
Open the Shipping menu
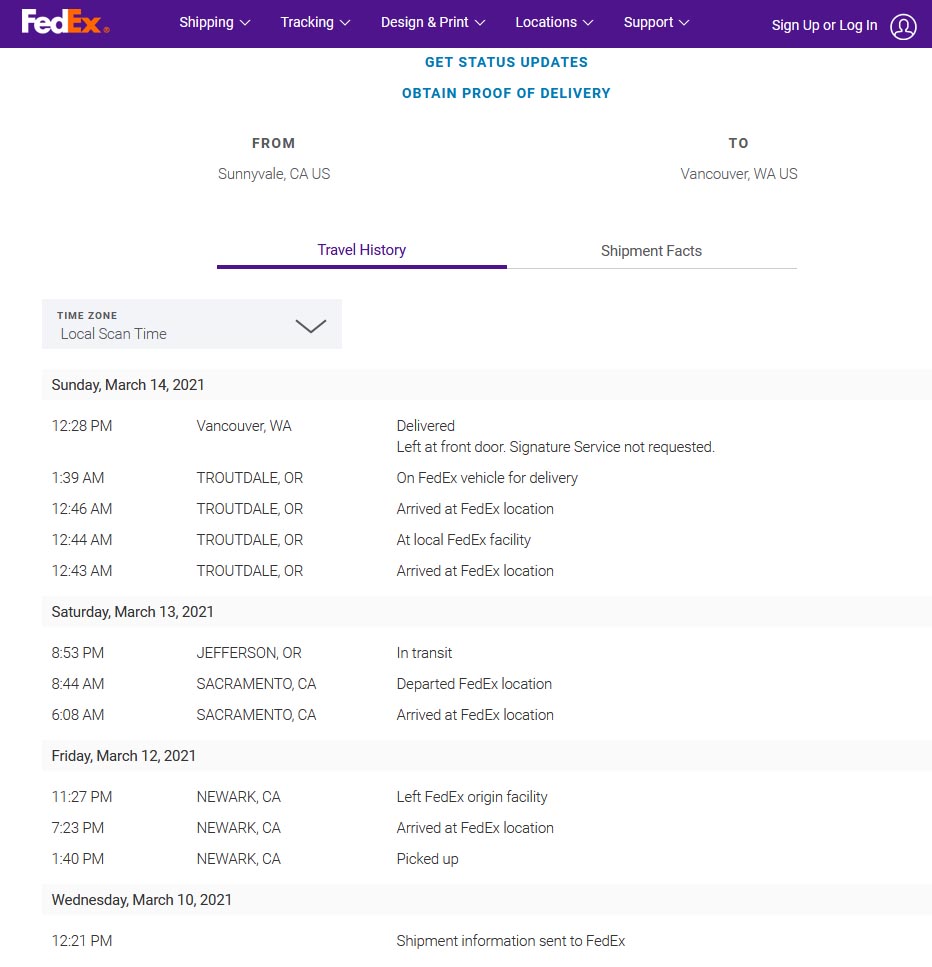215,22
